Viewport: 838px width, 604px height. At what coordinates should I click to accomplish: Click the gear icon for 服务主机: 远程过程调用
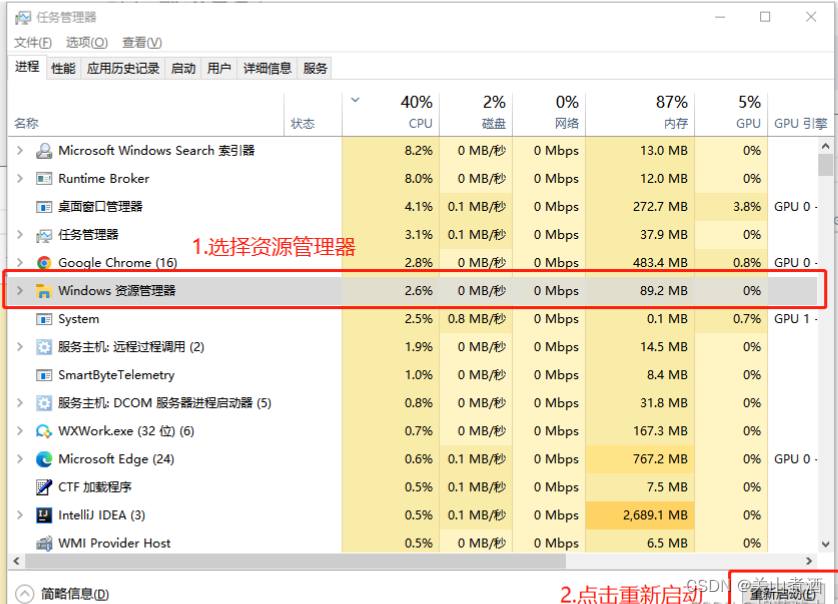click(44, 347)
